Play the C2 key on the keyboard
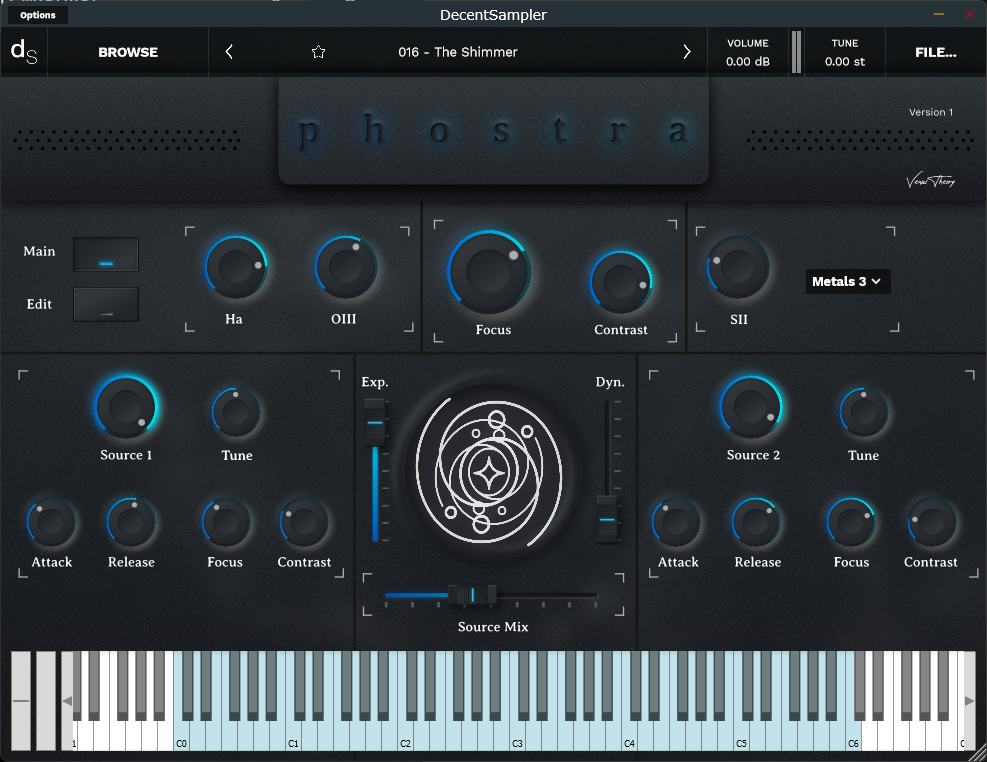The width and height of the screenshot is (987, 762). pyautogui.click(x=405, y=736)
